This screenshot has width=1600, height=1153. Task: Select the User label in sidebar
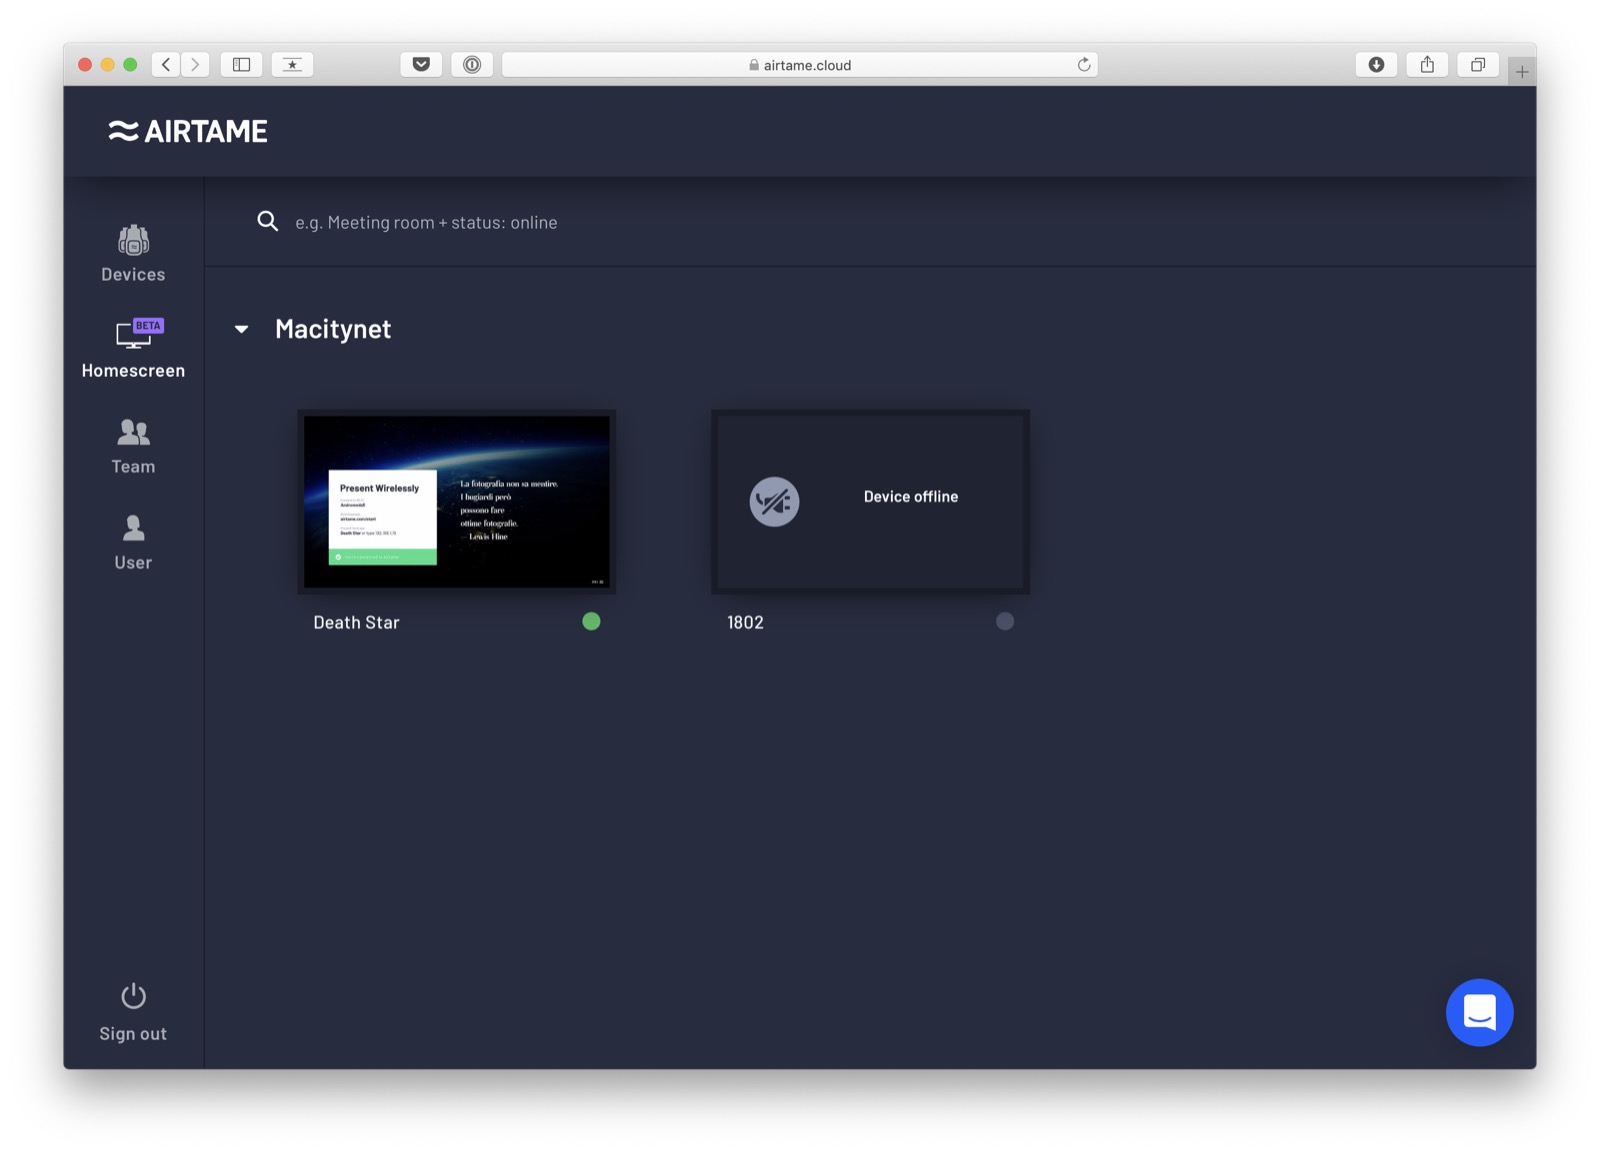133,562
